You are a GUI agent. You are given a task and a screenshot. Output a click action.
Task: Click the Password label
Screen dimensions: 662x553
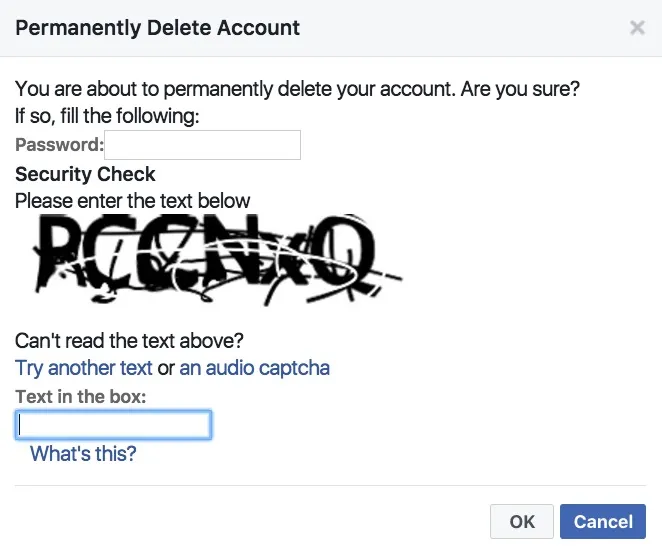coord(59,145)
